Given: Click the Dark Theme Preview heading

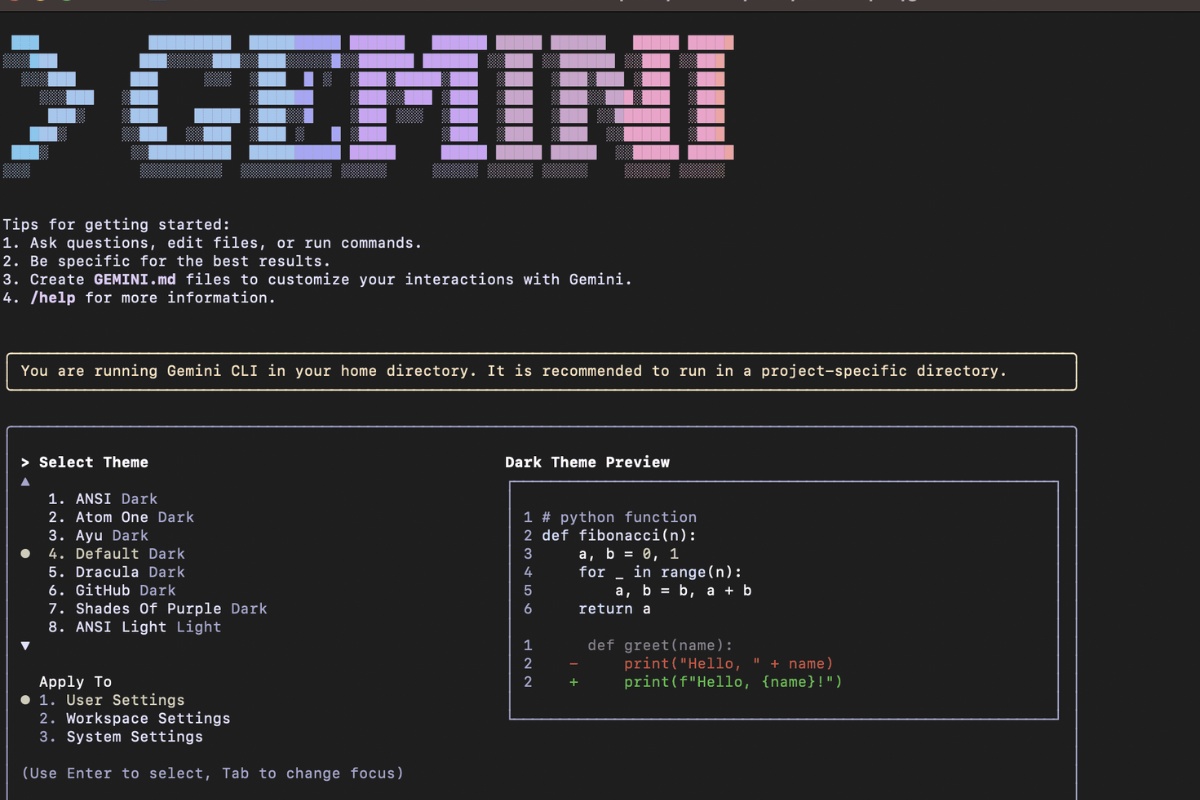Looking at the screenshot, I should pyautogui.click(x=587, y=462).
